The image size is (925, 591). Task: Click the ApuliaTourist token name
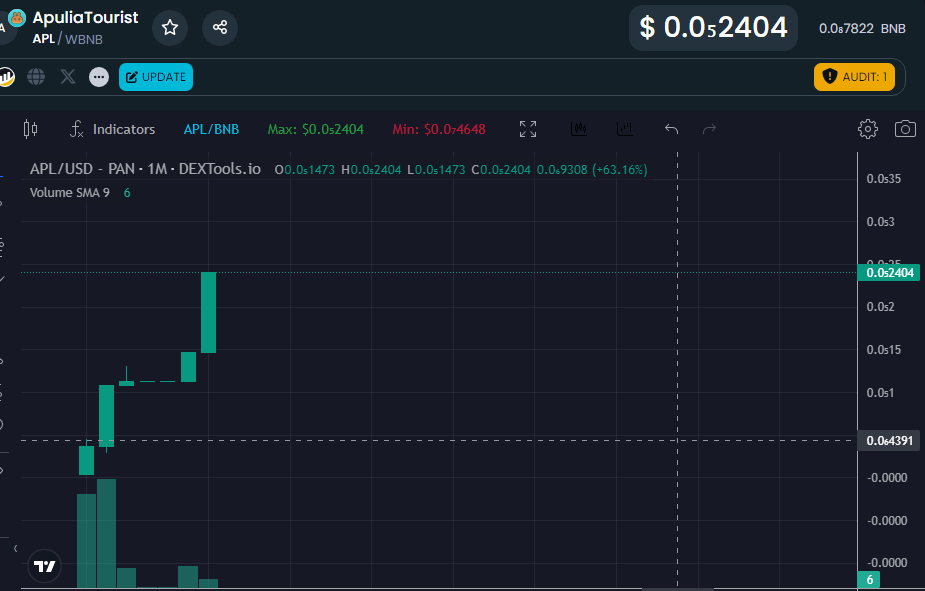(x=86, y=18)
